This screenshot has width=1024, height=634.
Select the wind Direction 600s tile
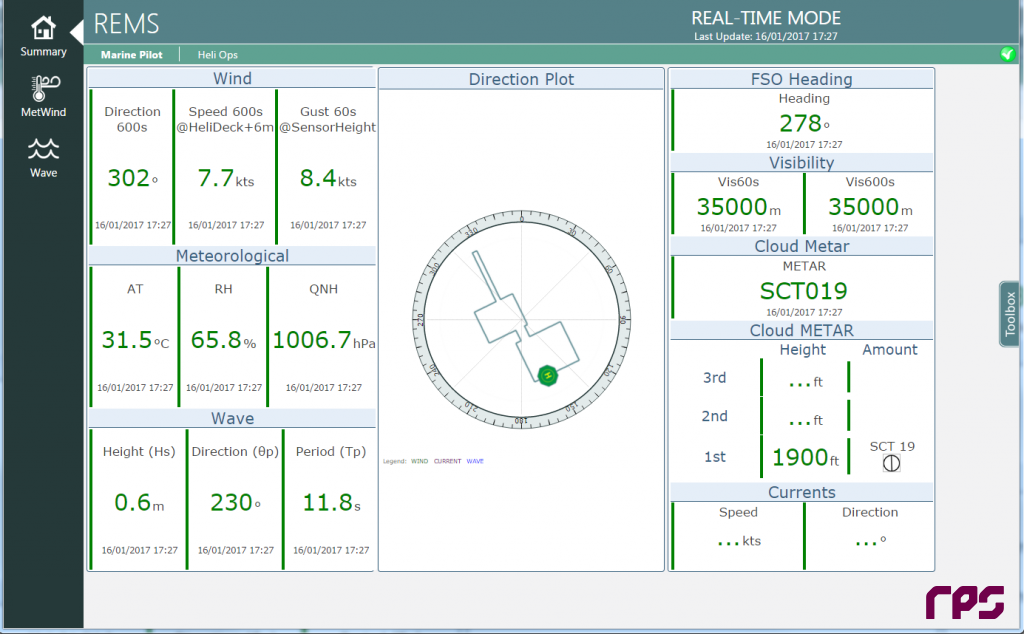pos(132,165)
